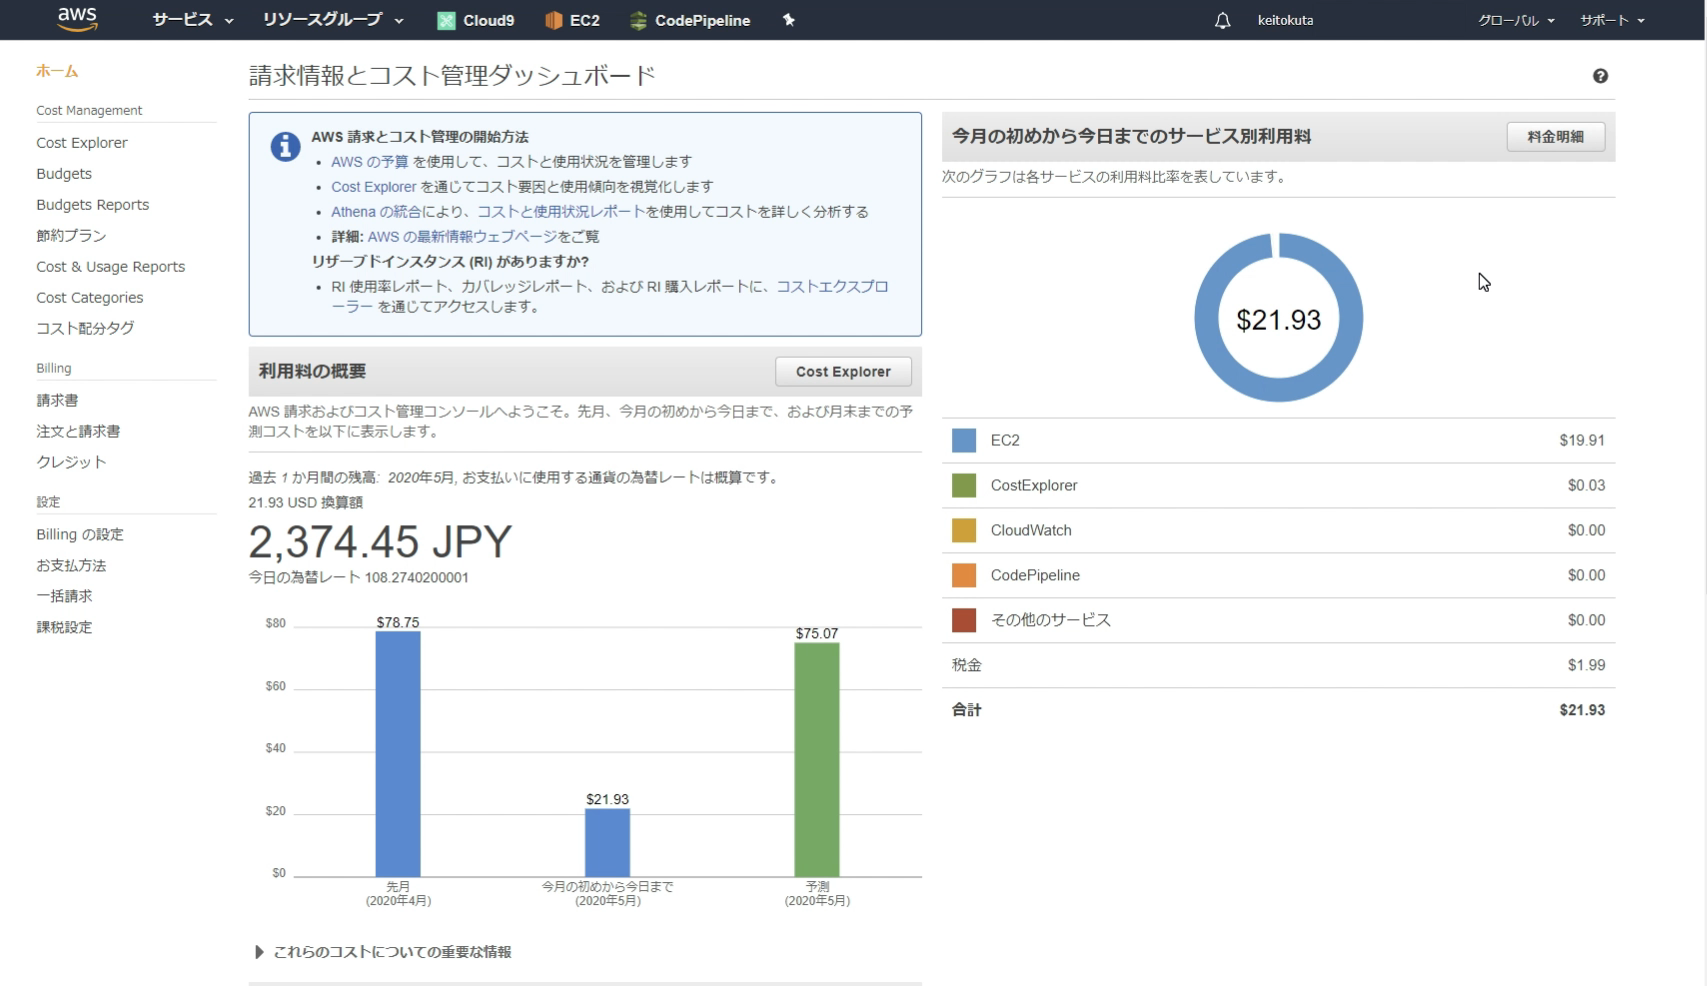Click the blue info icon in getting-started box

(x=285, y=146)
